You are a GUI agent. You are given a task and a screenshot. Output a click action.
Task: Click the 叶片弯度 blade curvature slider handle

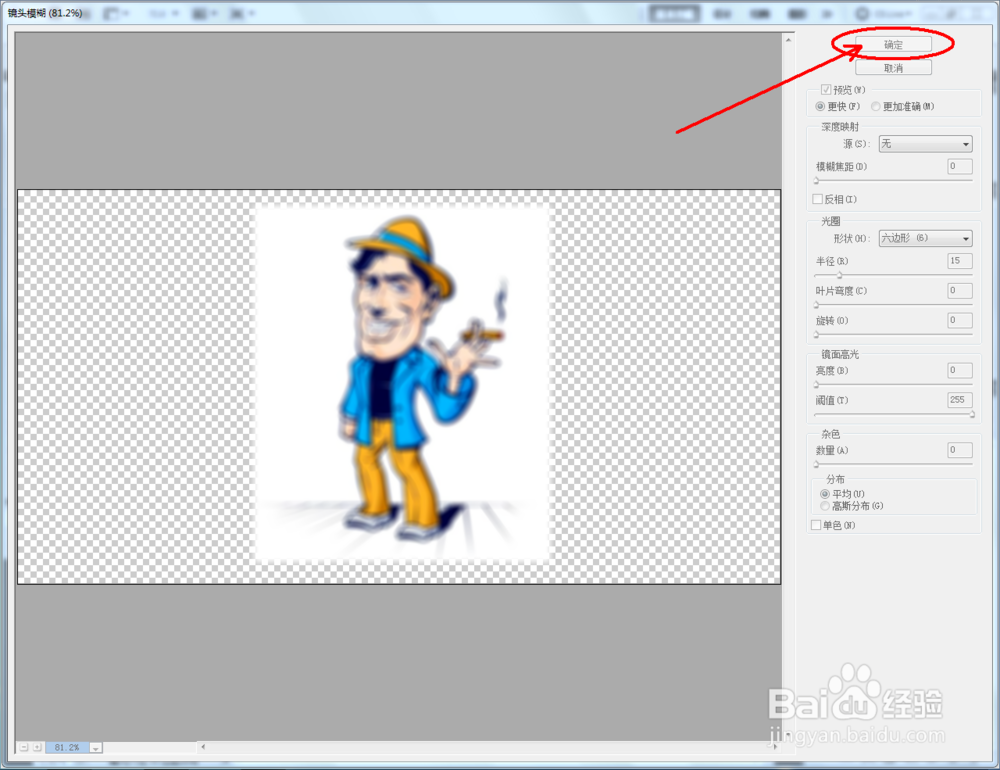(816, 305)
